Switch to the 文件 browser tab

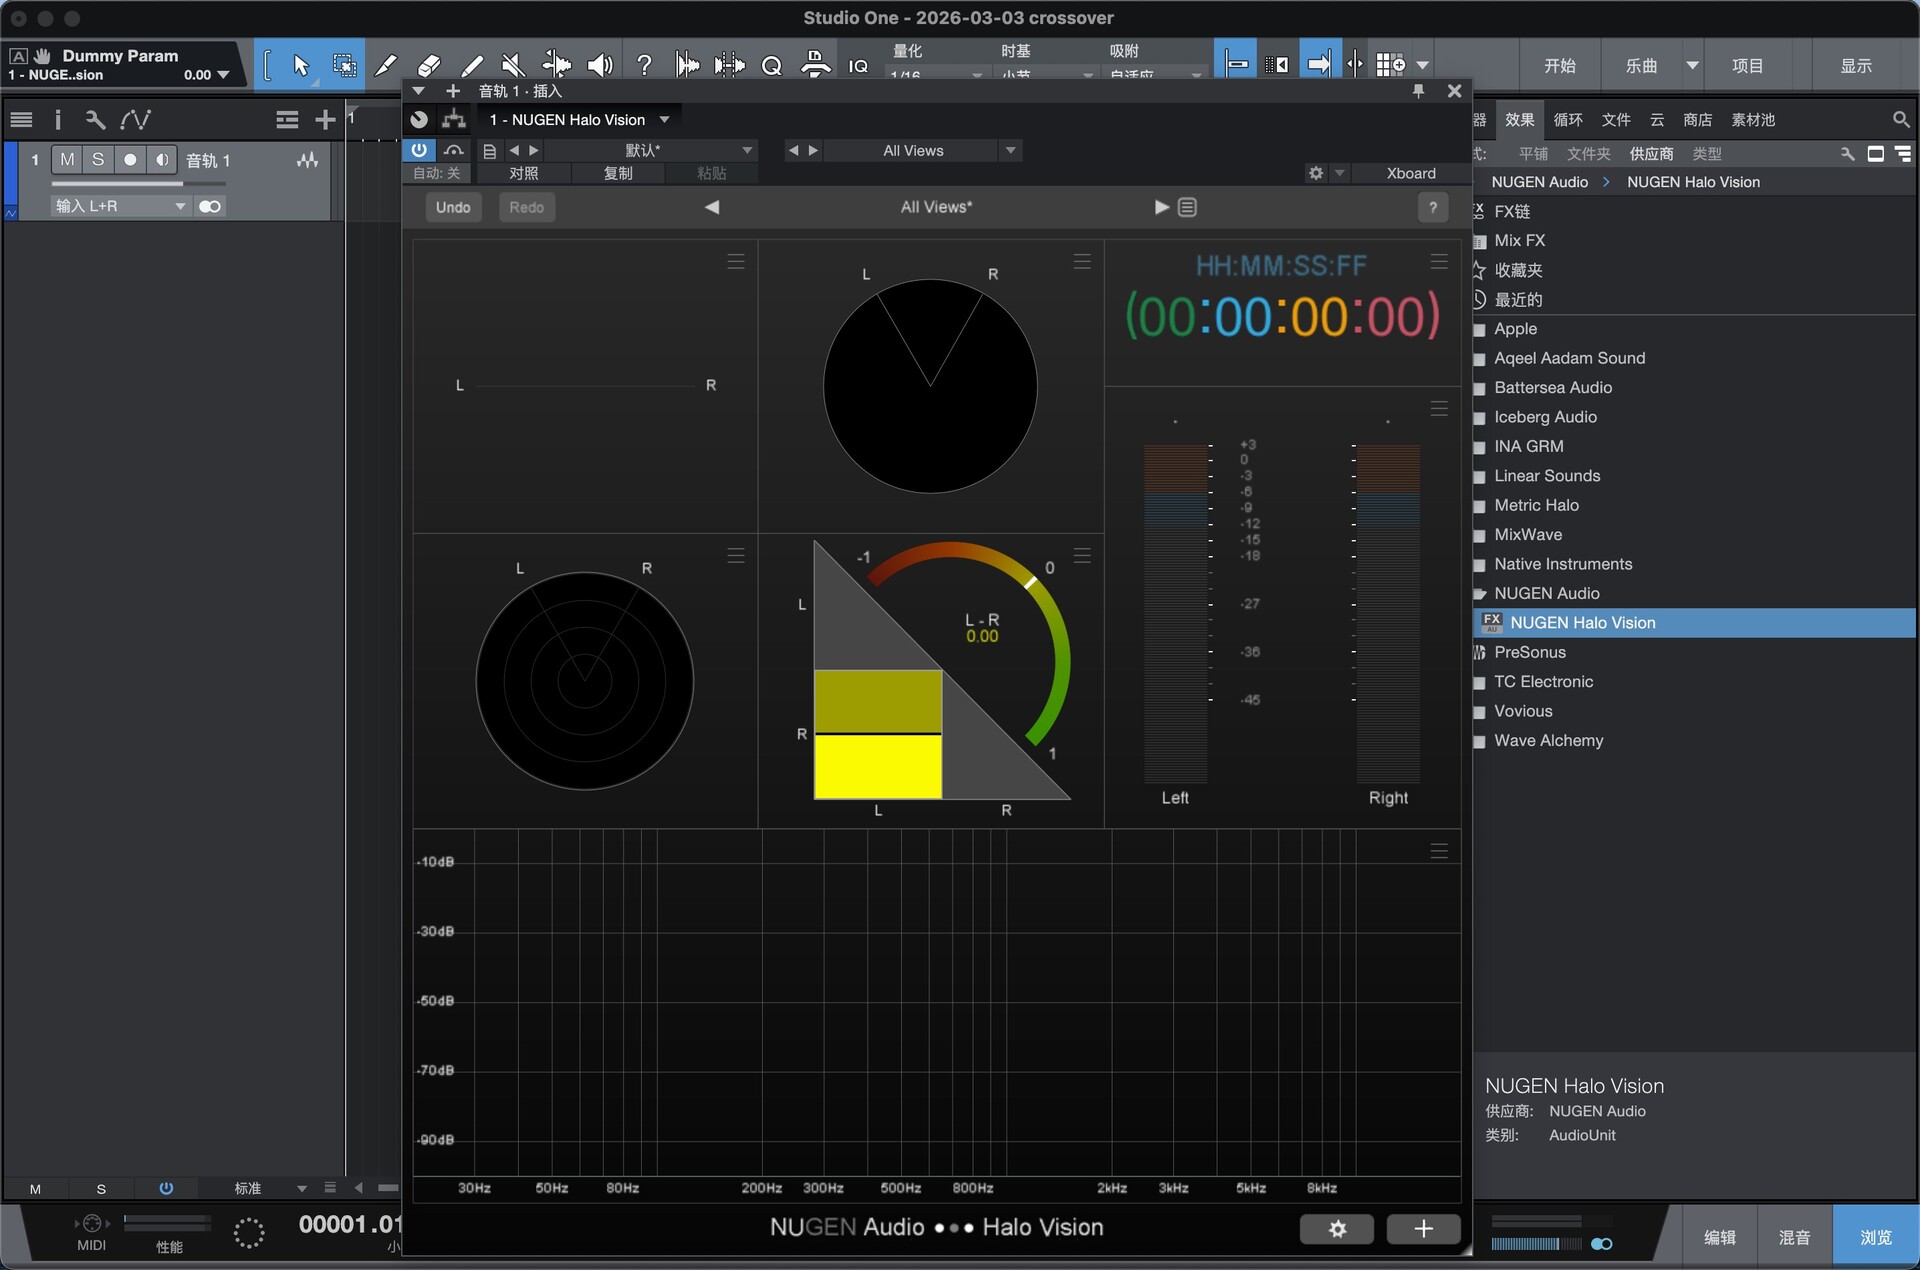pos(1615,120)
